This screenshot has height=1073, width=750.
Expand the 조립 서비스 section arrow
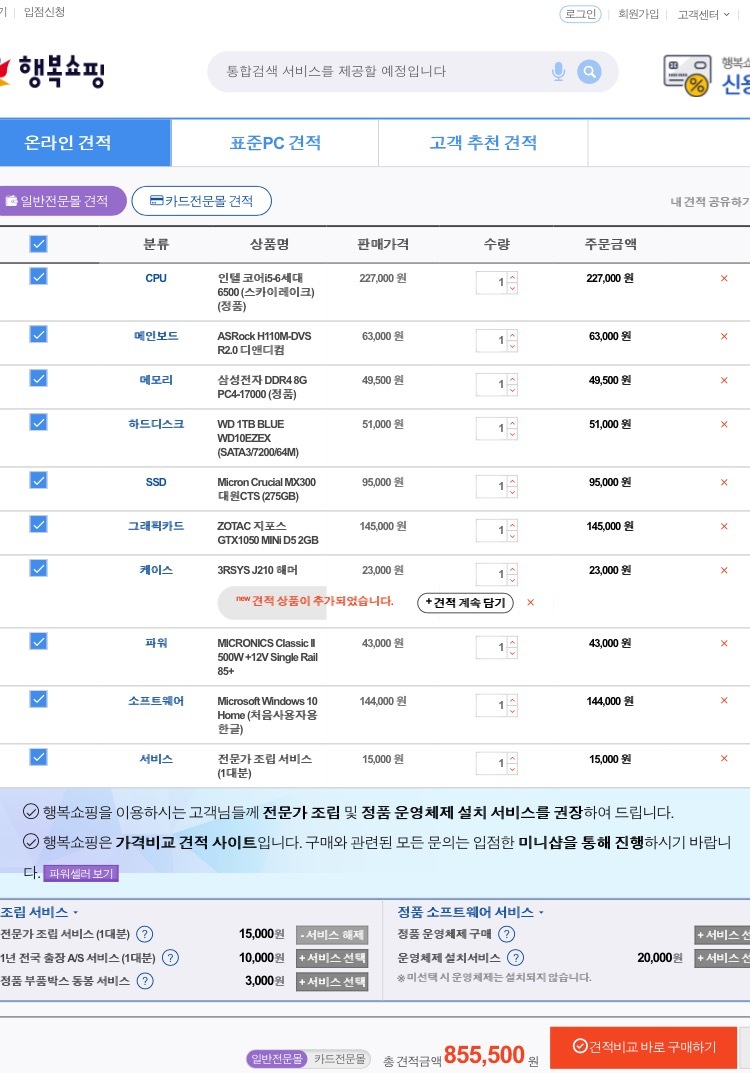point(75,912)
